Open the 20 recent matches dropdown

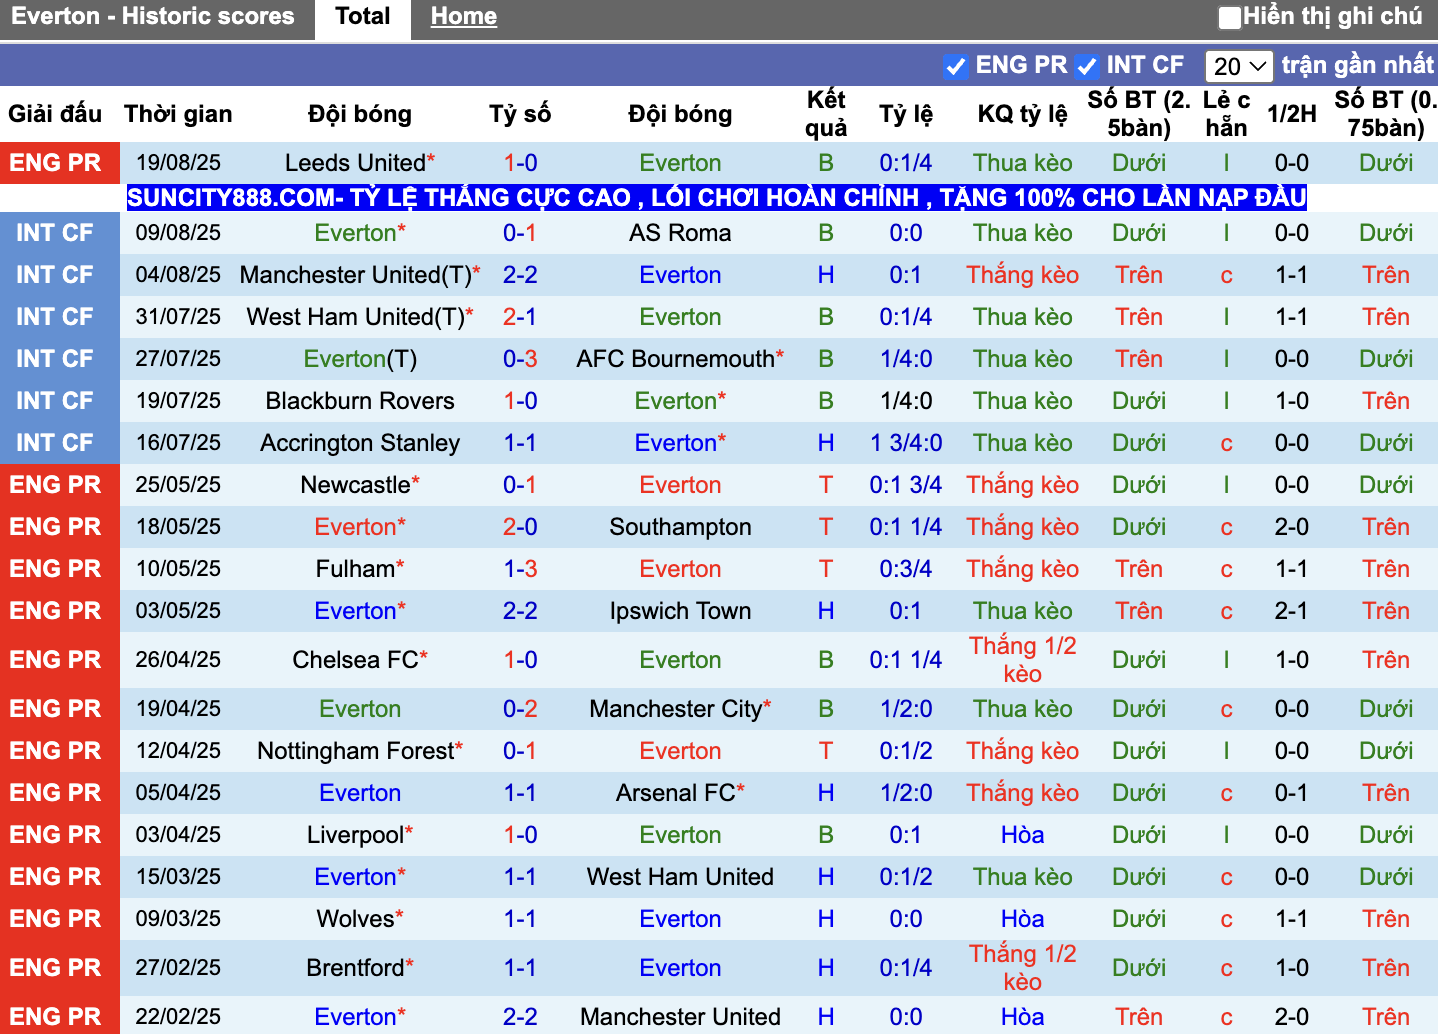tap(1239, 66)
